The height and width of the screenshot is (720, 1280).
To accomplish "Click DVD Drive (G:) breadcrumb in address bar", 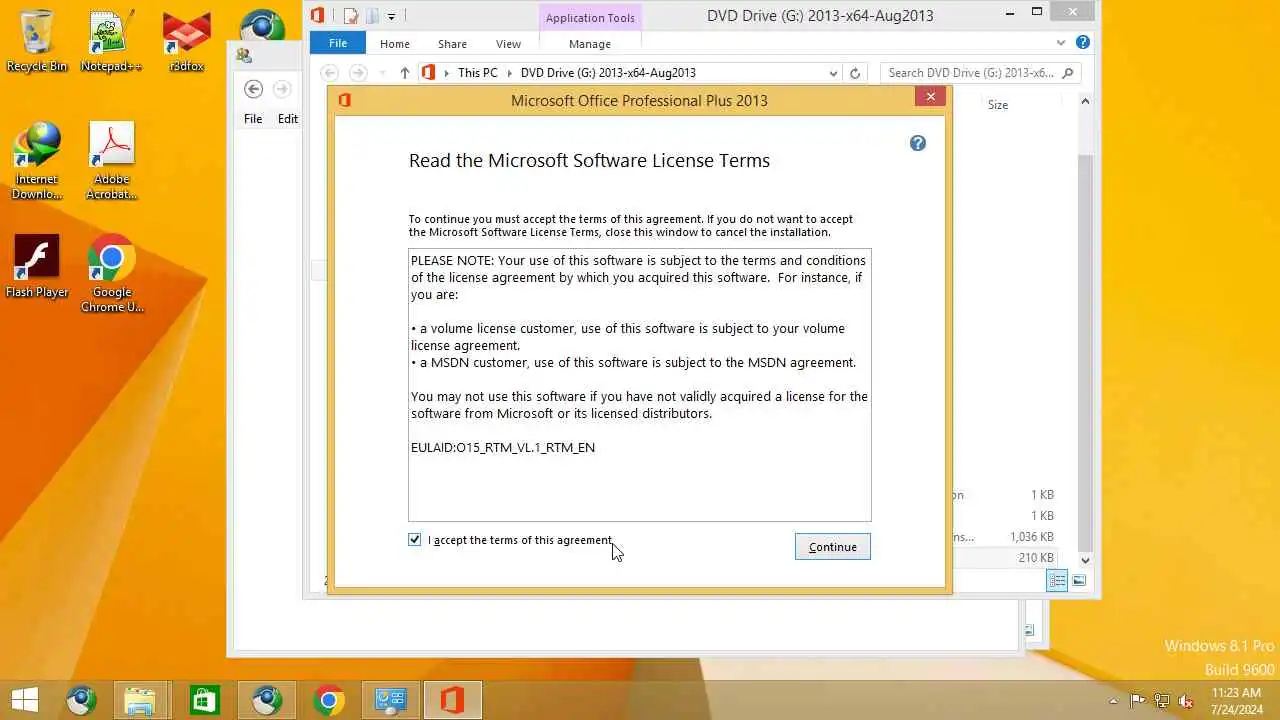I will point(608,73).
